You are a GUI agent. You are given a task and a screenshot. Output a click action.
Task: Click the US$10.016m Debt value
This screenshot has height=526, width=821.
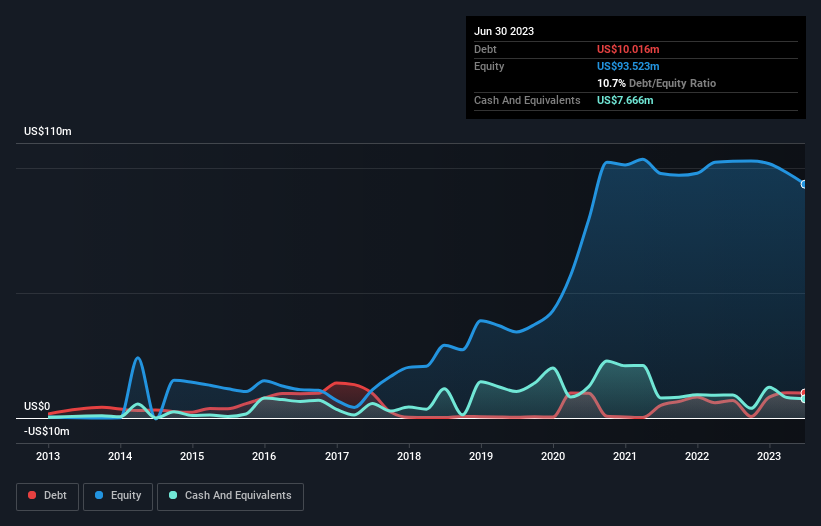pos(628,49)
